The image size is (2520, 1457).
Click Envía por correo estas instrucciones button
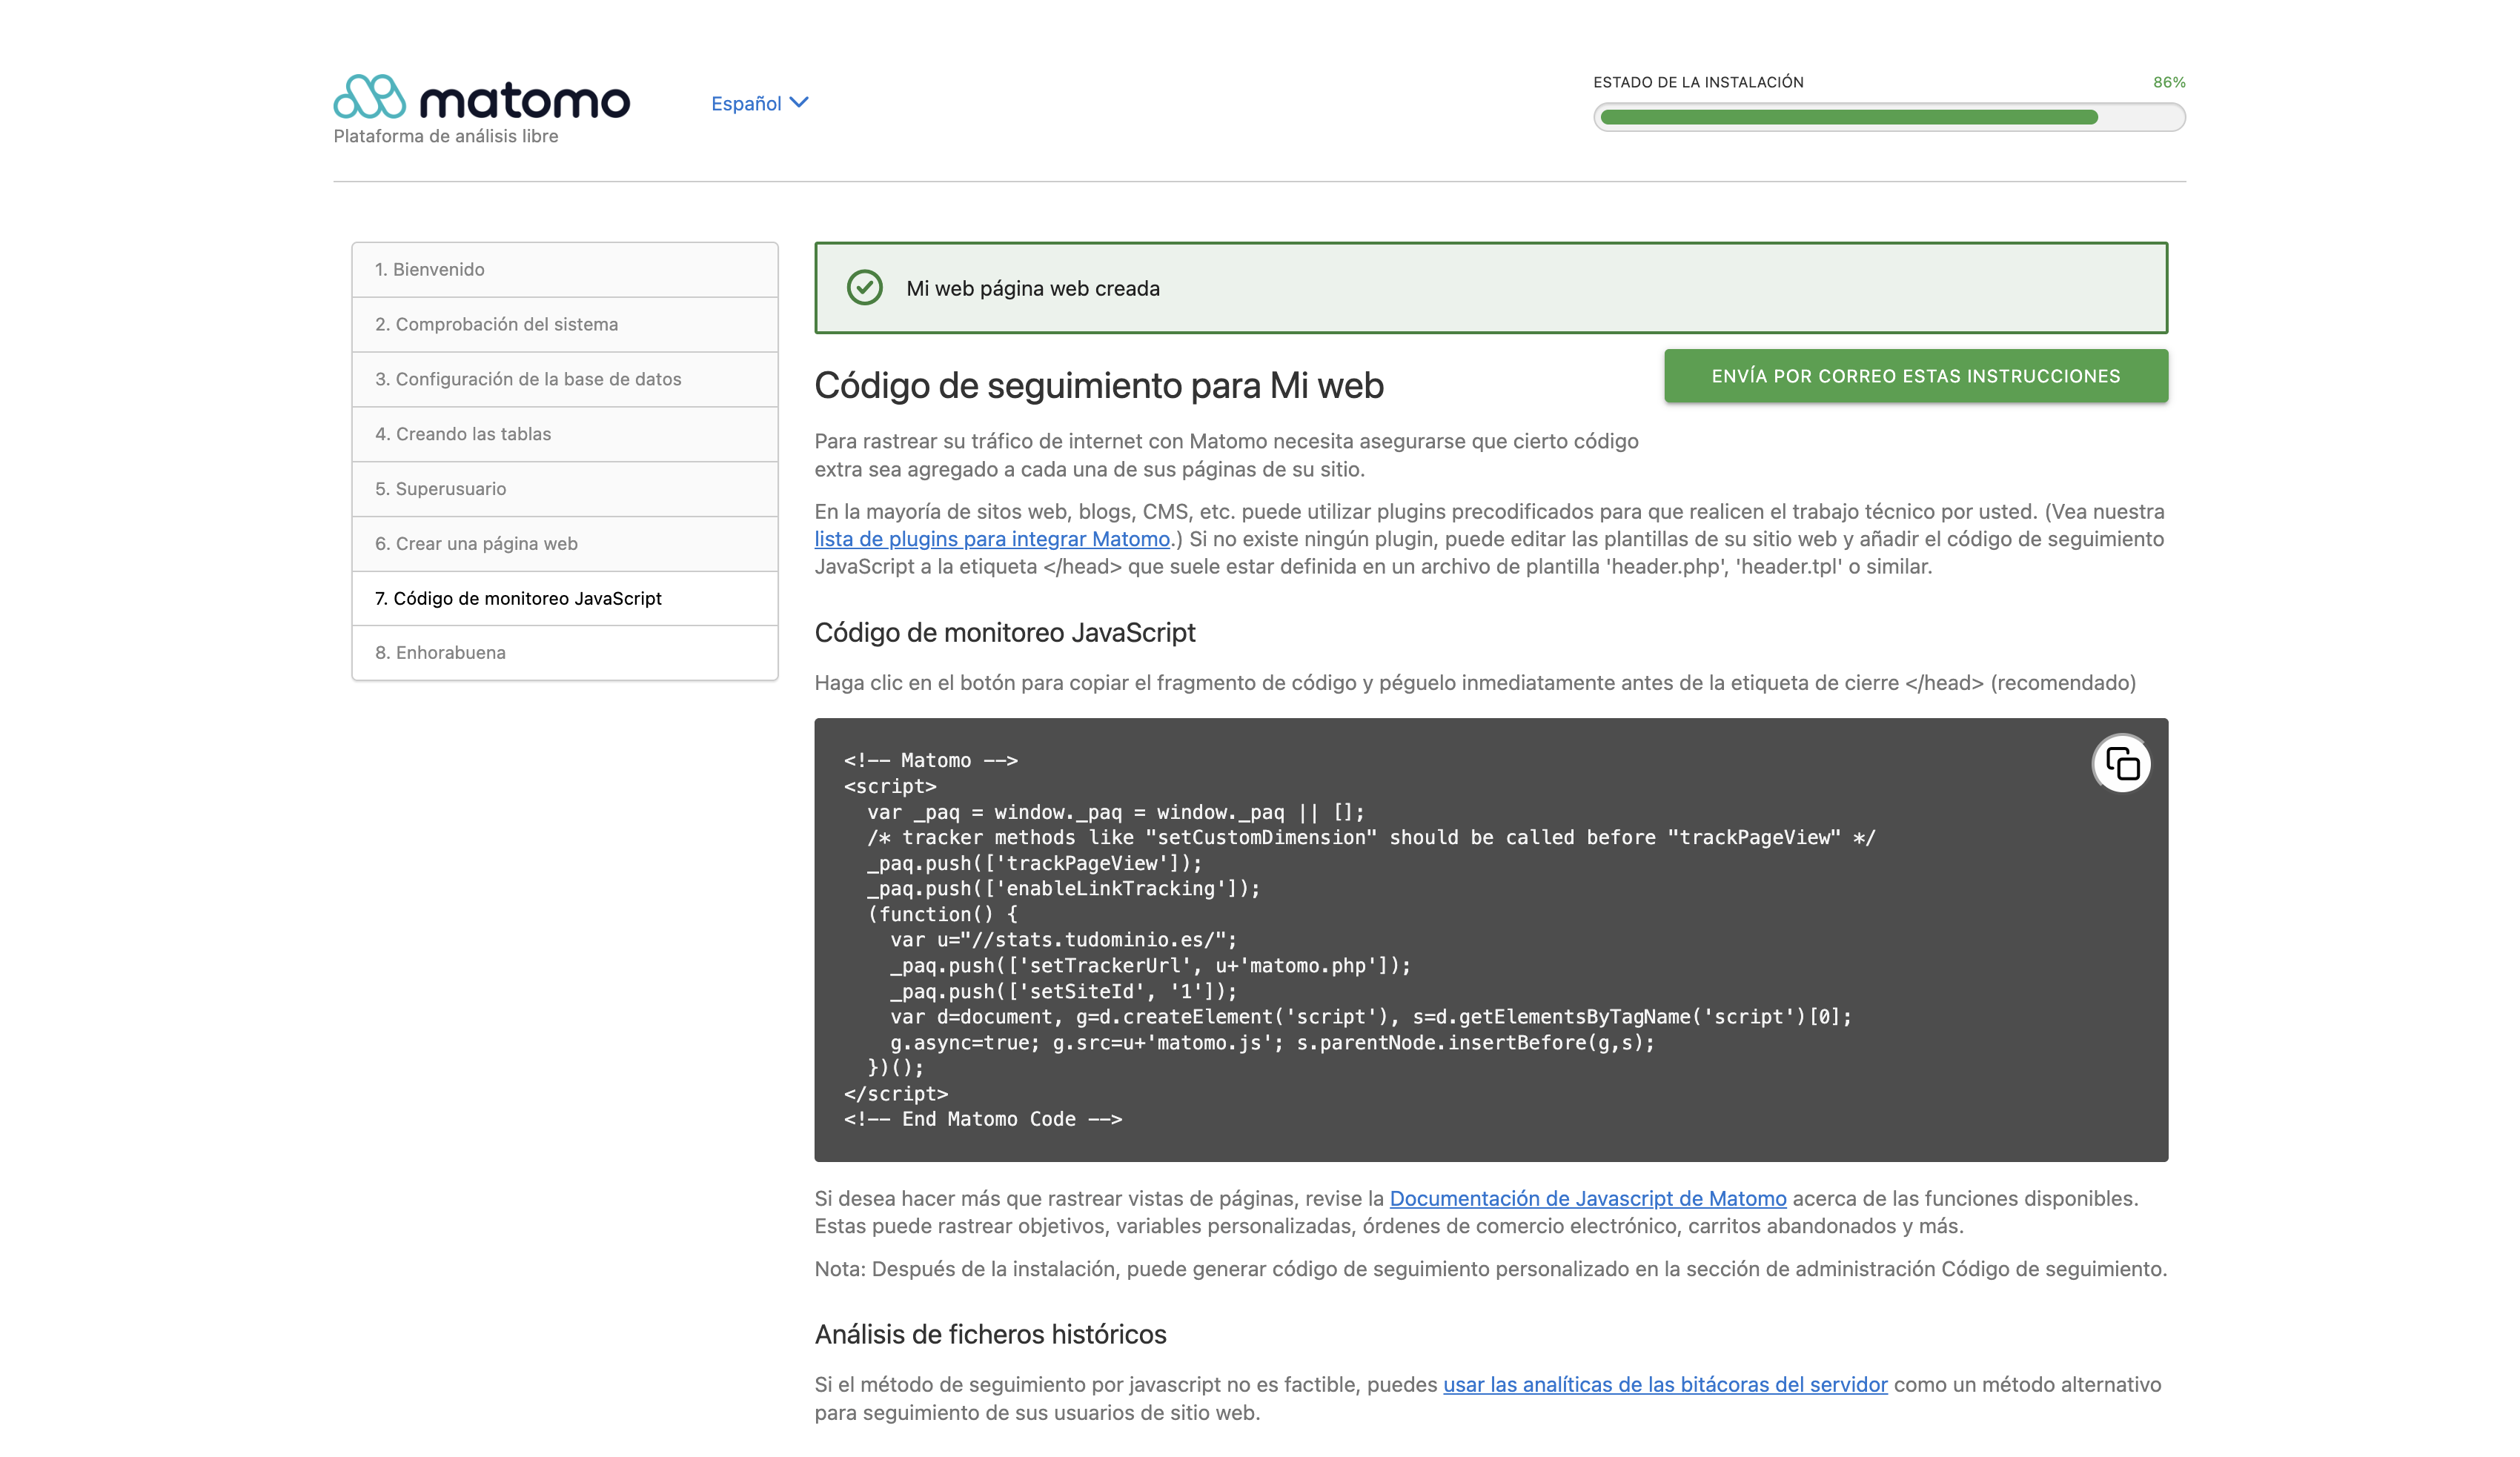[1915, 376]
